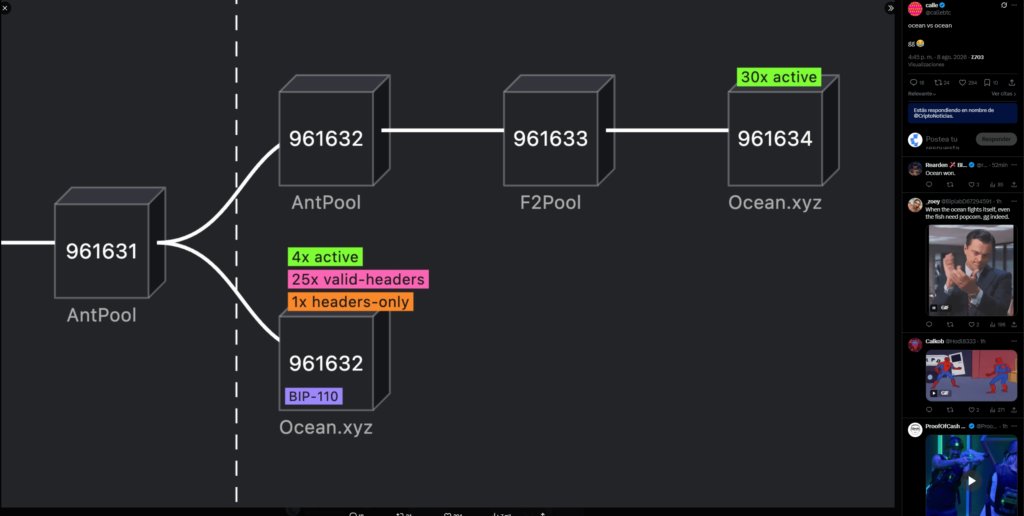Viewport: 1024px width, 516px height.
Task: Click the 'BIP-110' purple label
Action: point(313,396)
